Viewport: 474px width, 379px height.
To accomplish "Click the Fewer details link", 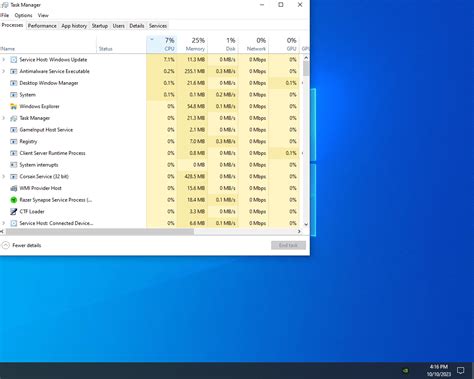I will pyautogui.click(x=27, y=245).
